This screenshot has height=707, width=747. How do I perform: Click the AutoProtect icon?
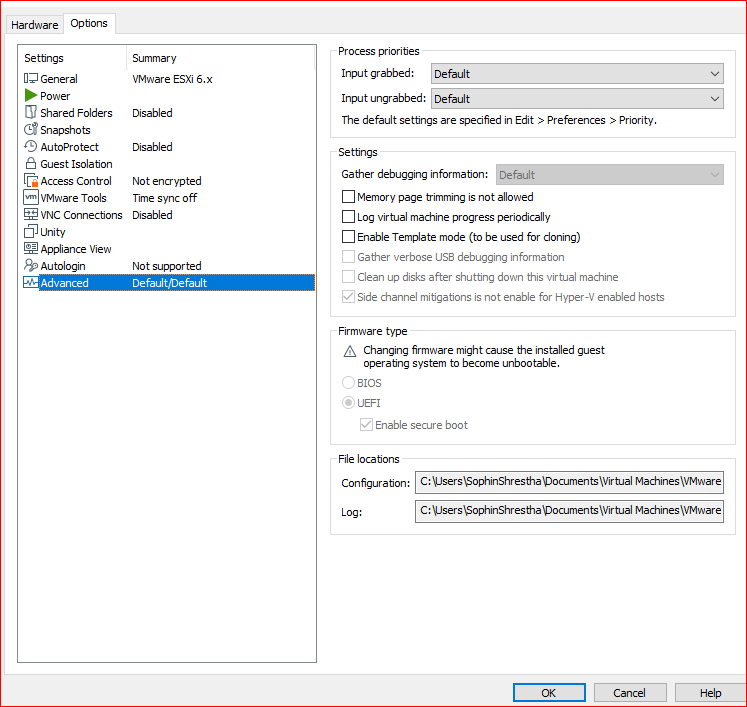click(x=31, y=146)
